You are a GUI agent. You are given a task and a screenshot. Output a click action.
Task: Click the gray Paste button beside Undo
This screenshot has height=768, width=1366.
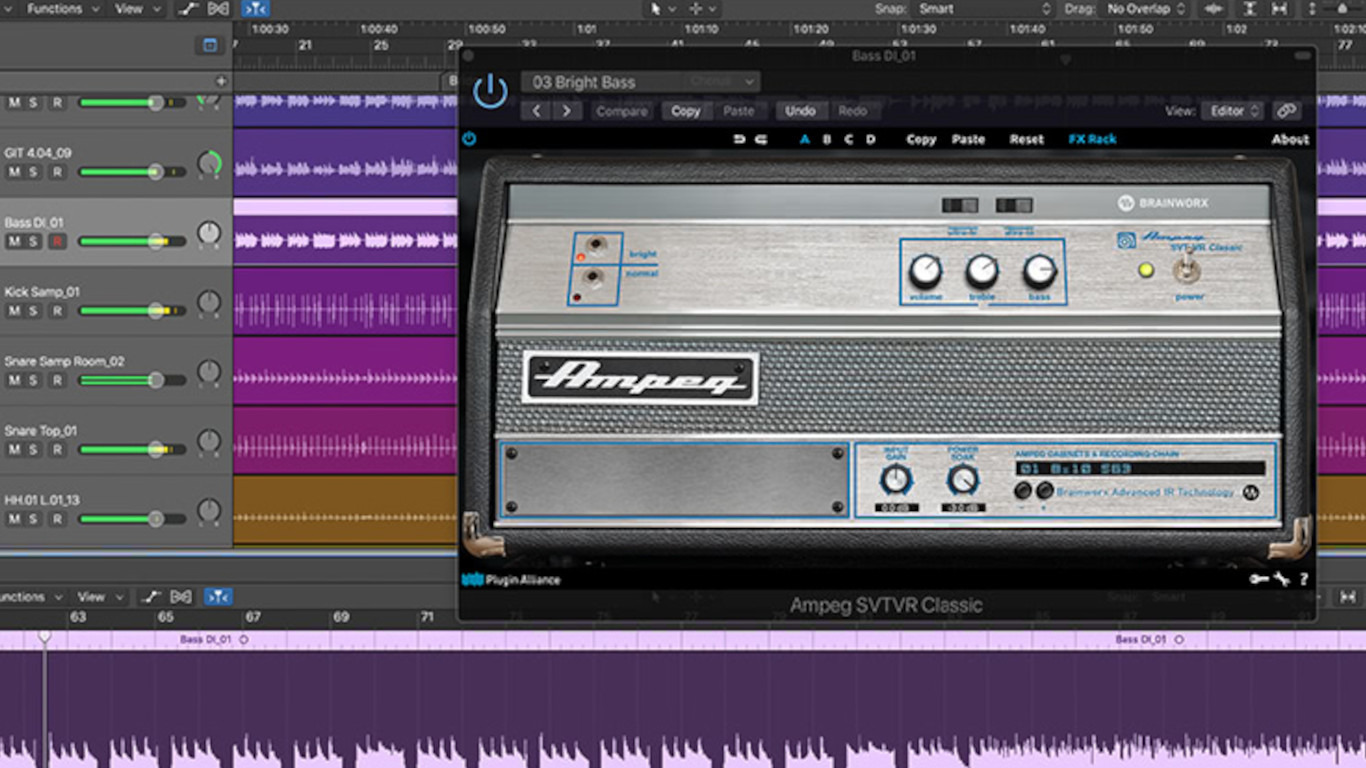(739, 111)
